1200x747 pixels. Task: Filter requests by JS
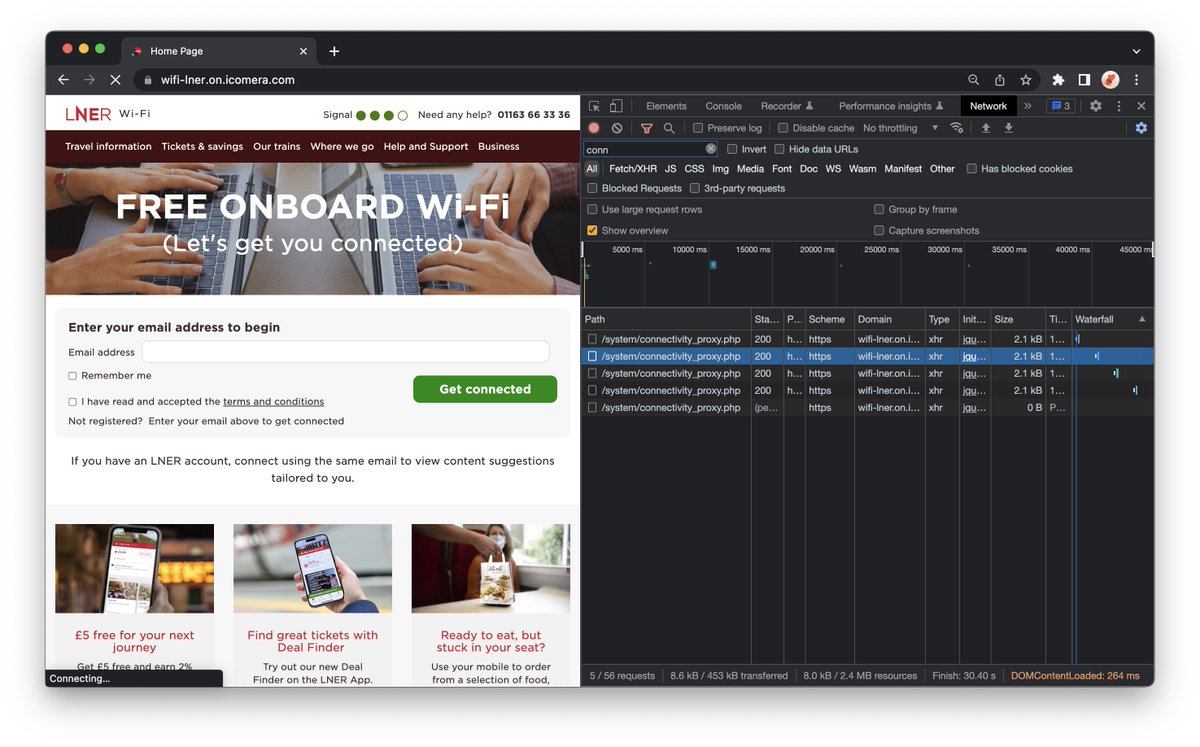670,169
